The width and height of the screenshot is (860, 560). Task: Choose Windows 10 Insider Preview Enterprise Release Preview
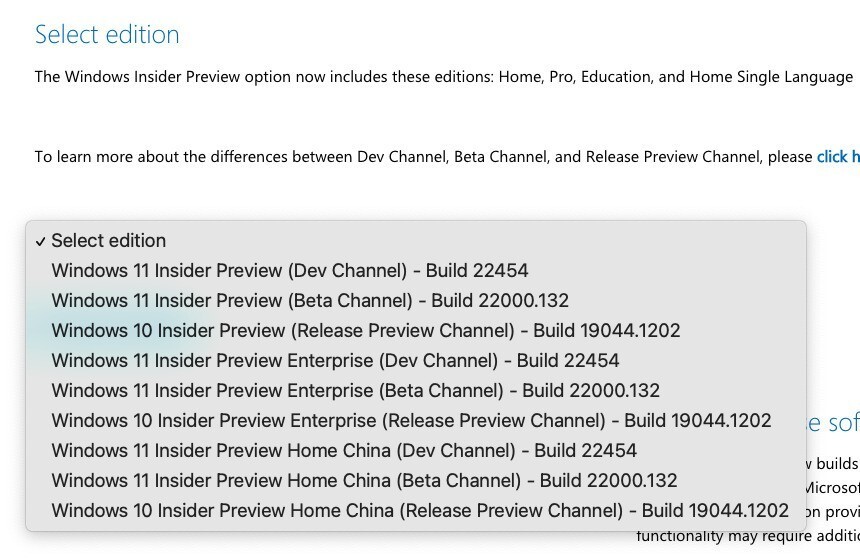click(411, 421)
